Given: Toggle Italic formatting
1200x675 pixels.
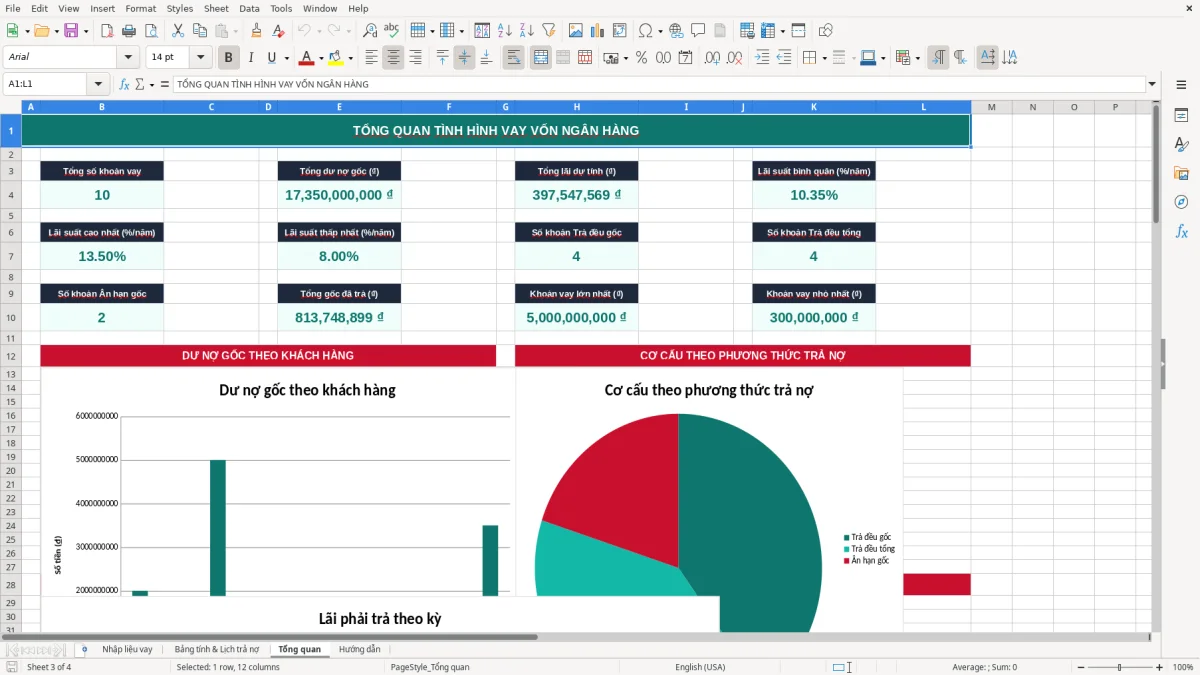Looking at the screenshot, I should click(250, 58).
